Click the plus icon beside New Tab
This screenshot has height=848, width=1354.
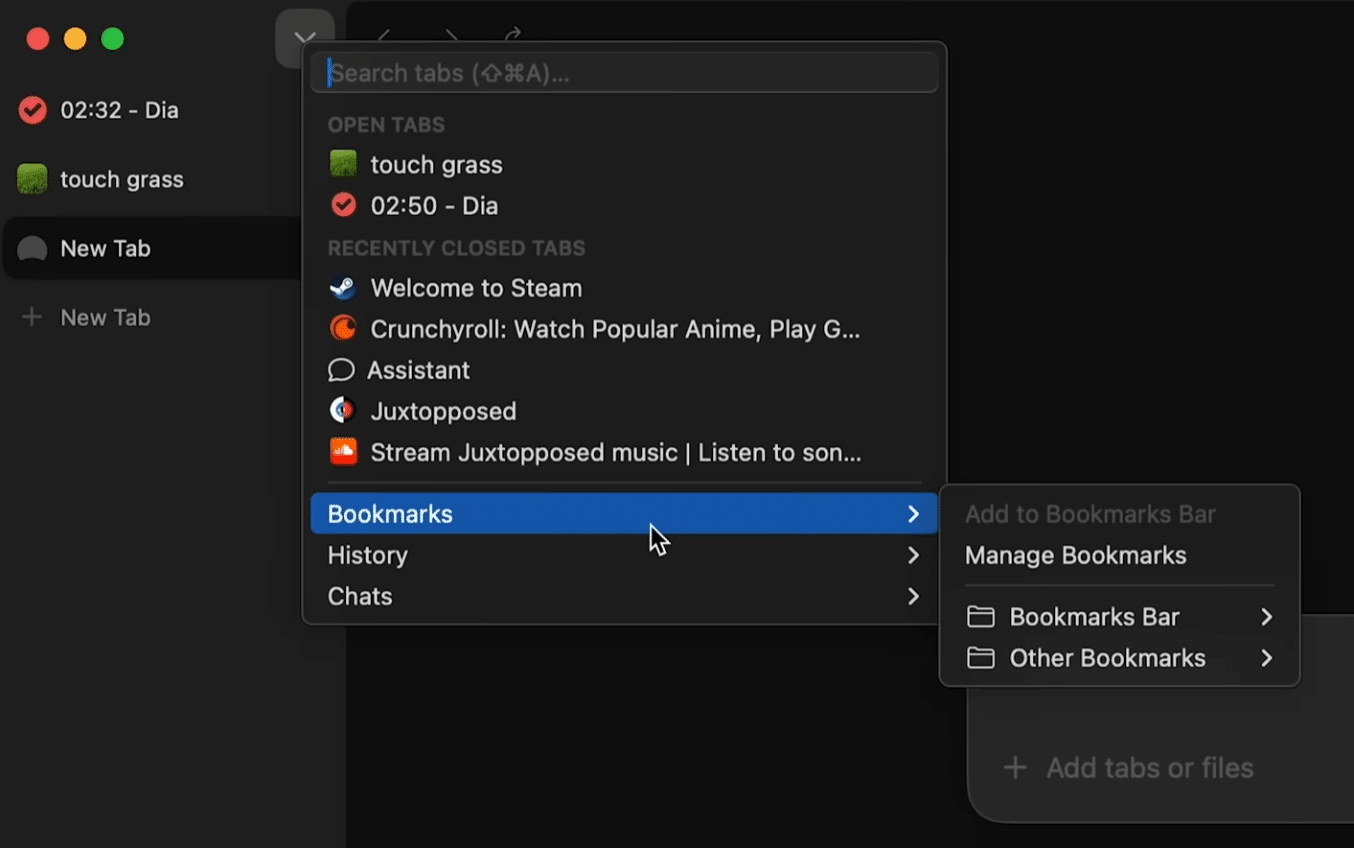(x=32, y=317)
